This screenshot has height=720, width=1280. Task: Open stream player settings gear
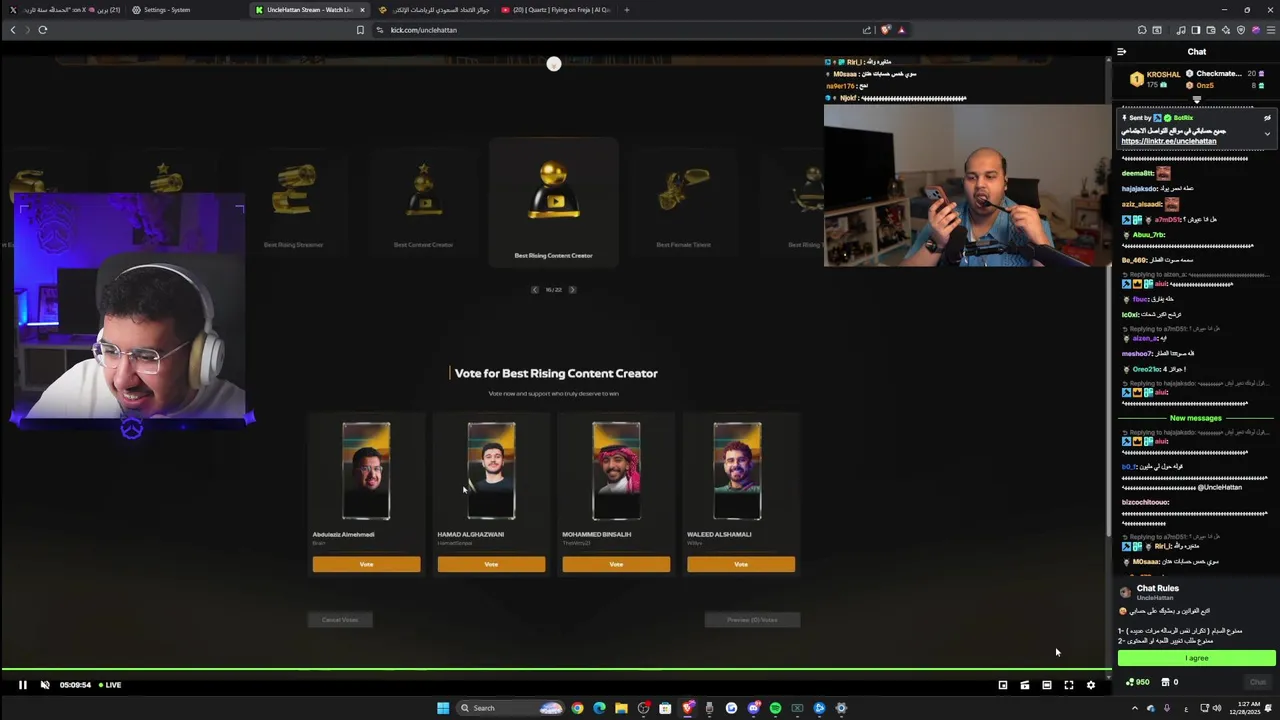[1091, 685]
